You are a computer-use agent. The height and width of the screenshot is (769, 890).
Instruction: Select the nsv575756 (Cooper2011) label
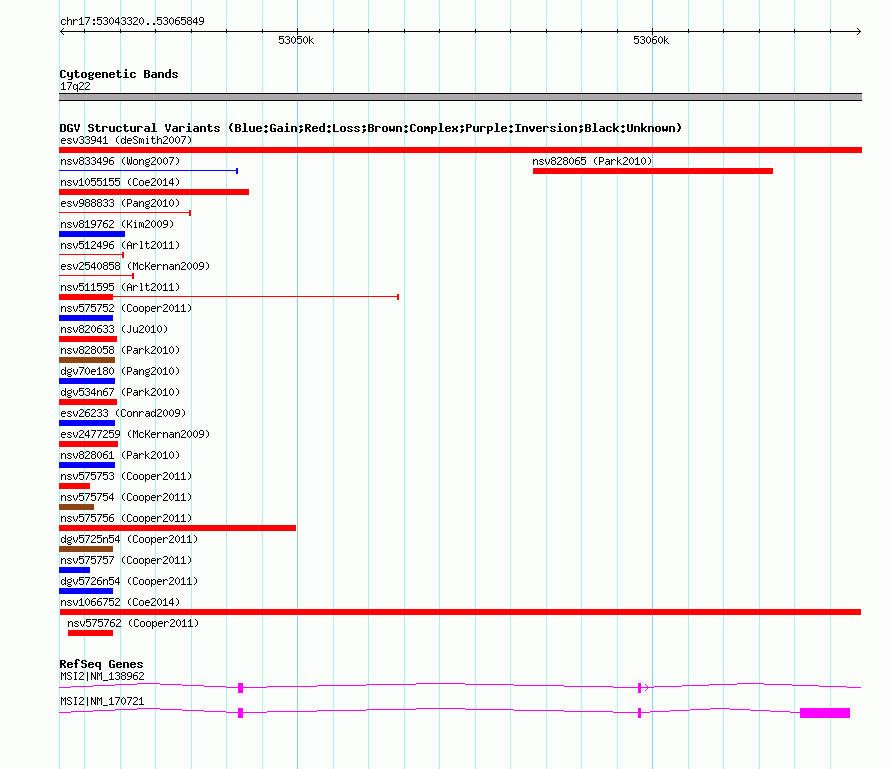pos(126,518)
